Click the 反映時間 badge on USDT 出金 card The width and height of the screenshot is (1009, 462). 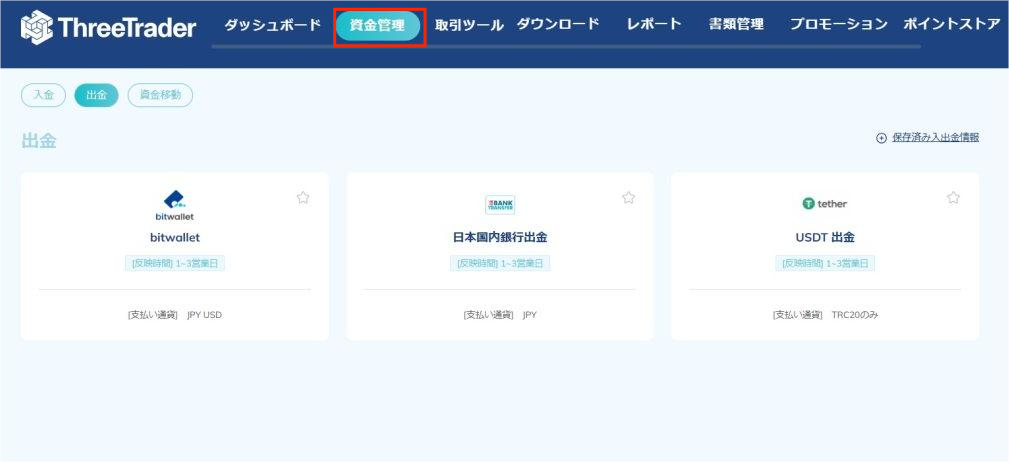(825, 263)
